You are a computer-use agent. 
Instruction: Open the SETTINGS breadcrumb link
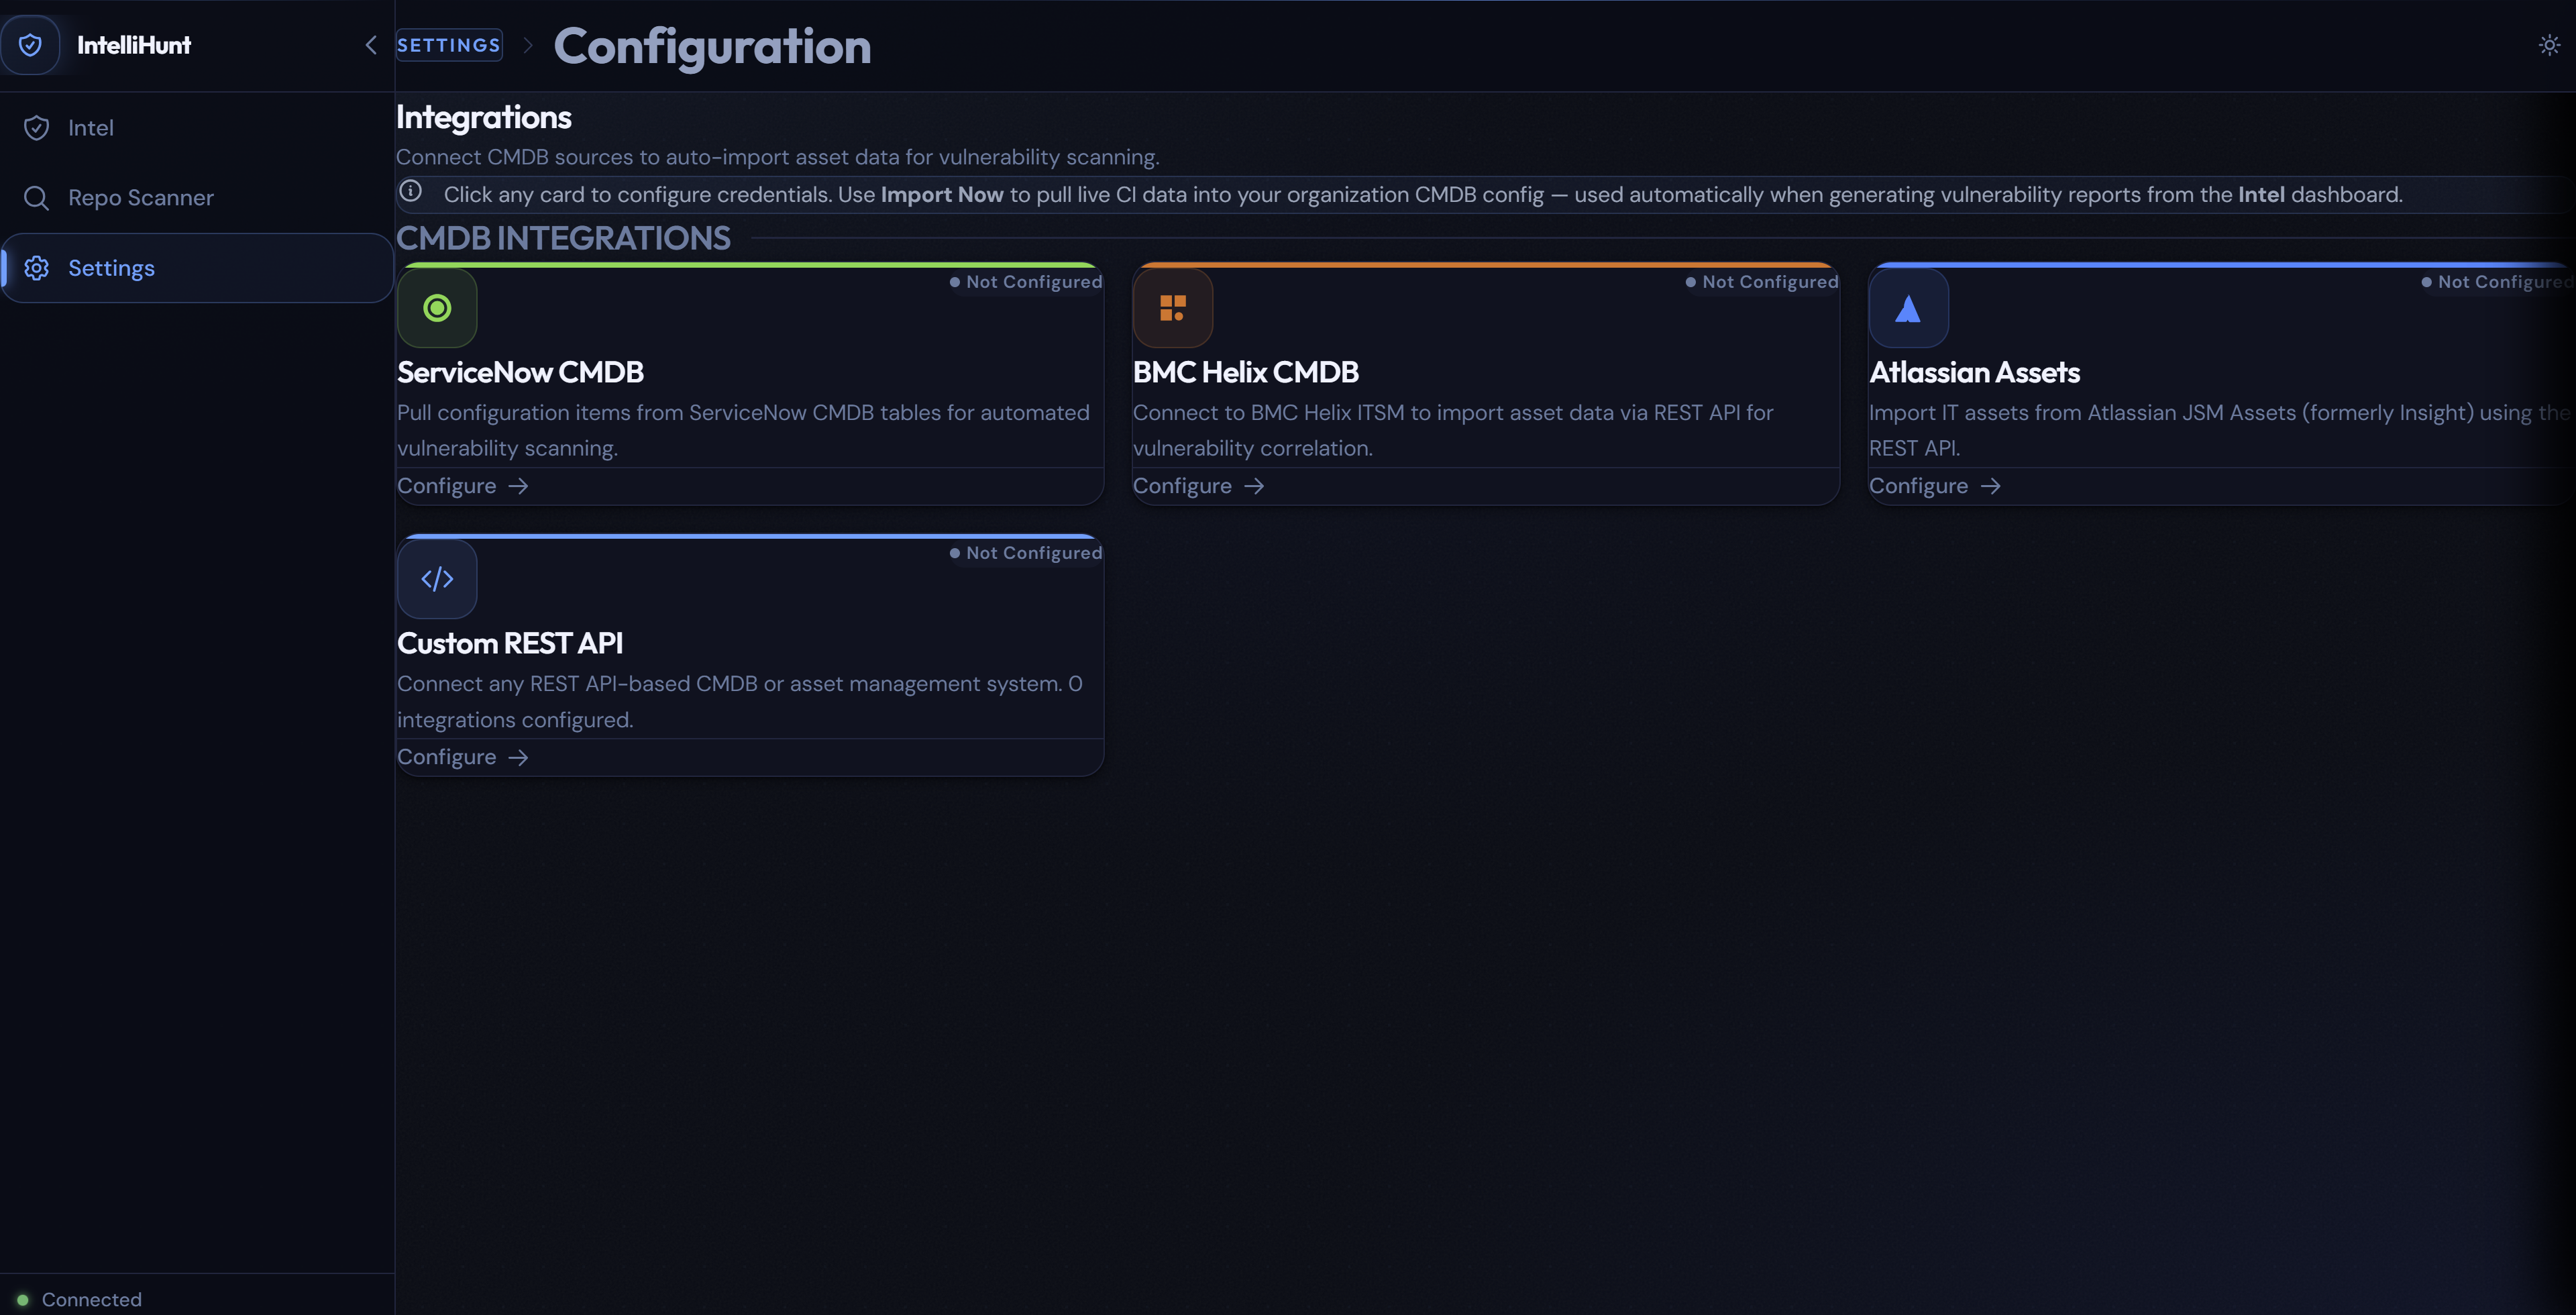[448, 45]
